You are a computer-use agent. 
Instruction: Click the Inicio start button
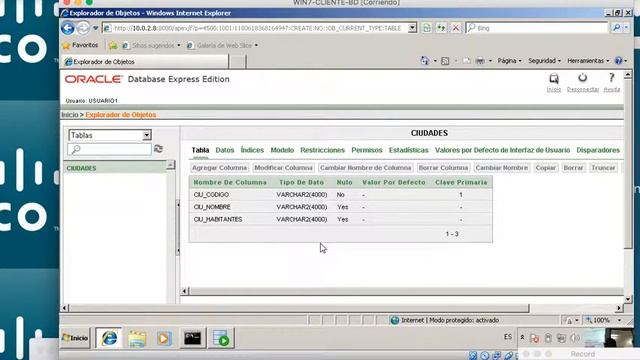point(75,338)
